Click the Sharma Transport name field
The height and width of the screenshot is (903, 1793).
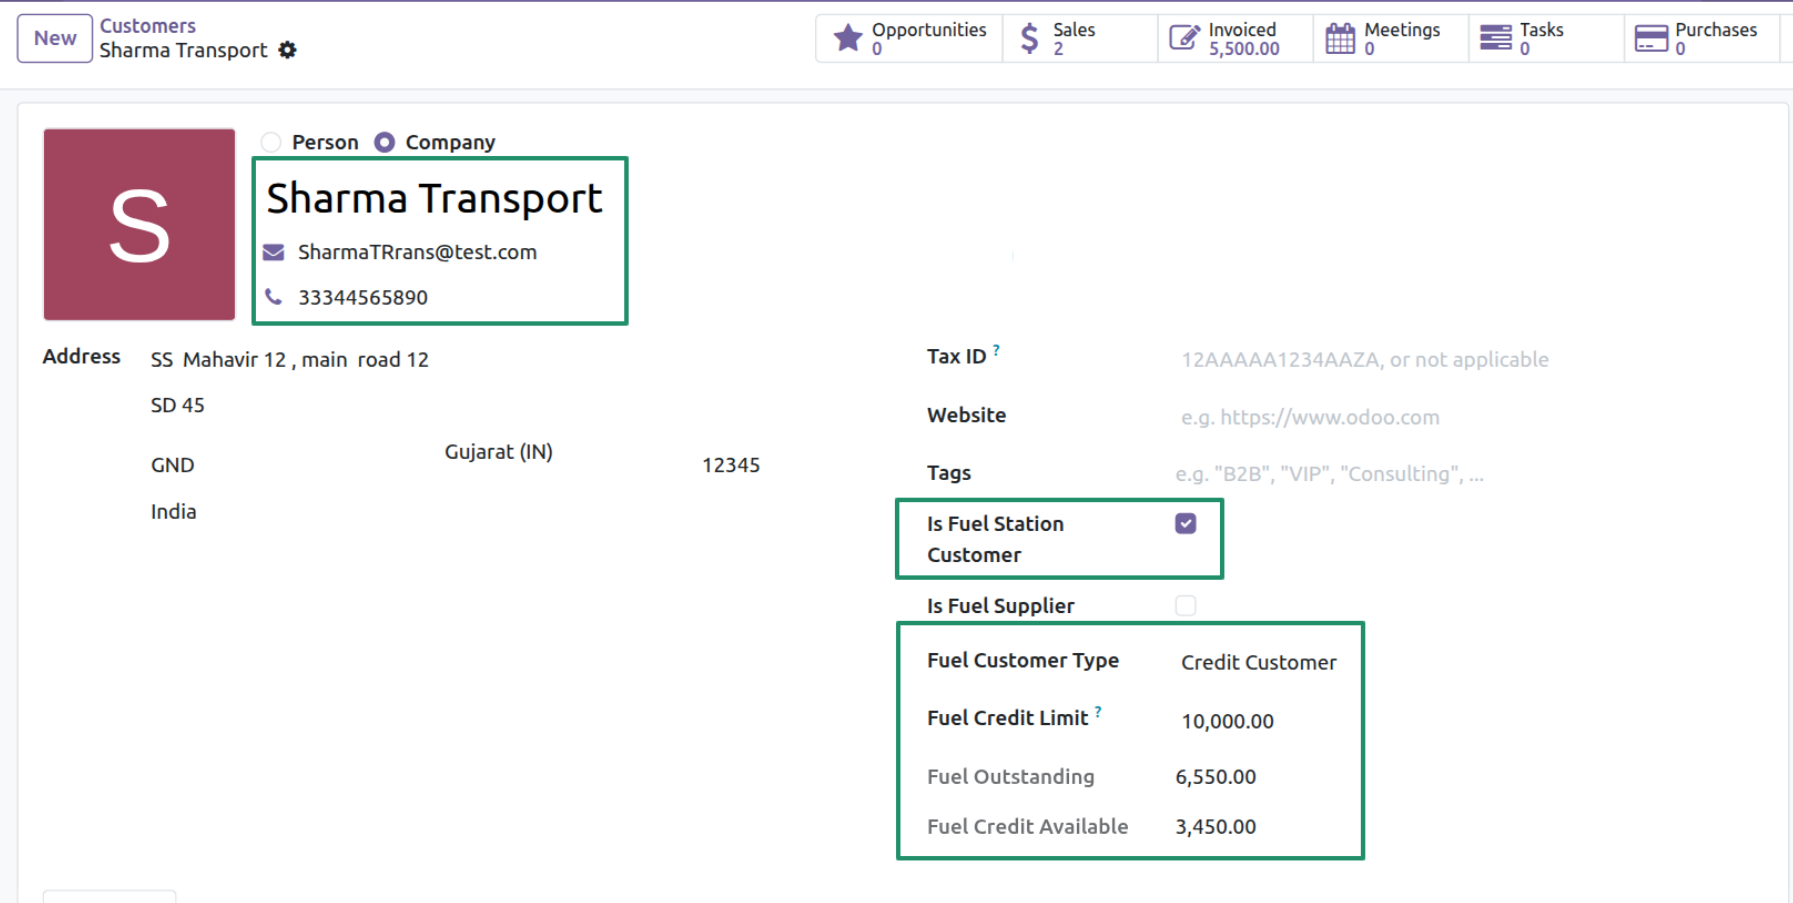click(435, 198)
